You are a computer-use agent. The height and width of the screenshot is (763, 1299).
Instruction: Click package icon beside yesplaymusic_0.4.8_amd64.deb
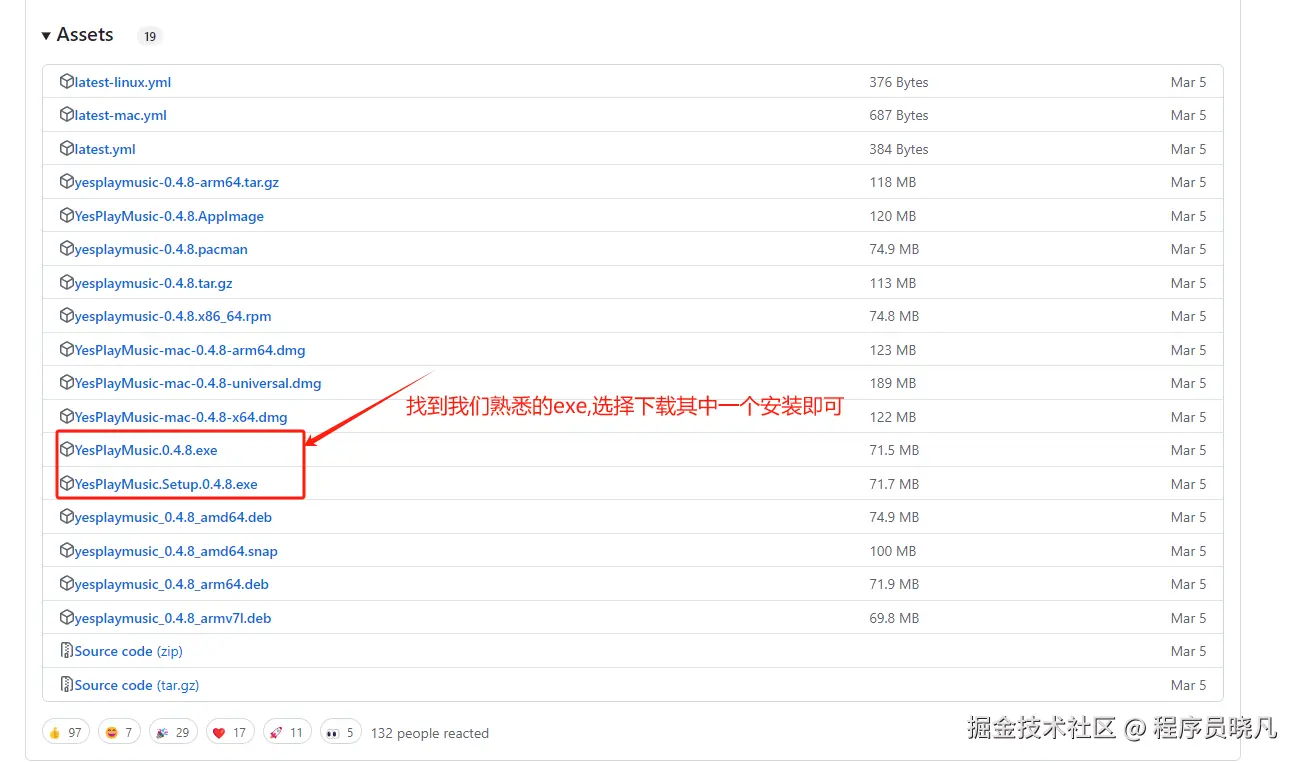[67, 517]
